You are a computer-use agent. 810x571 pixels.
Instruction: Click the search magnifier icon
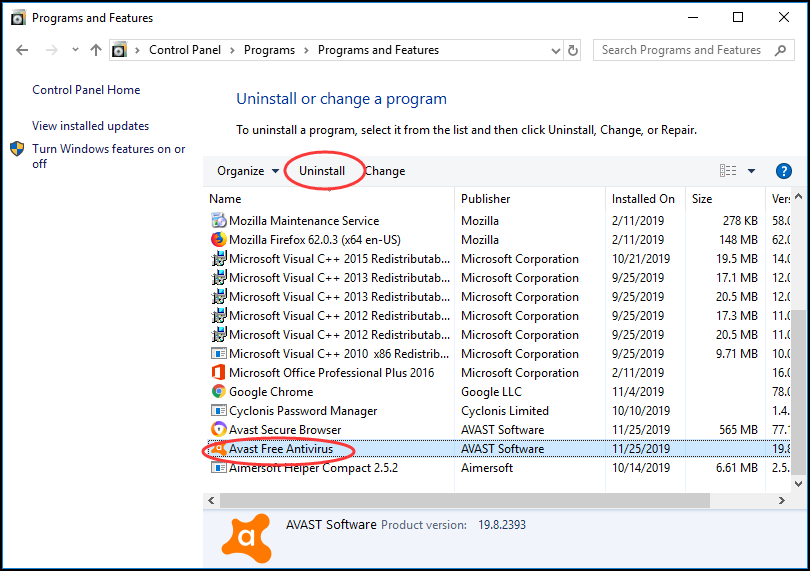[781, 50]
